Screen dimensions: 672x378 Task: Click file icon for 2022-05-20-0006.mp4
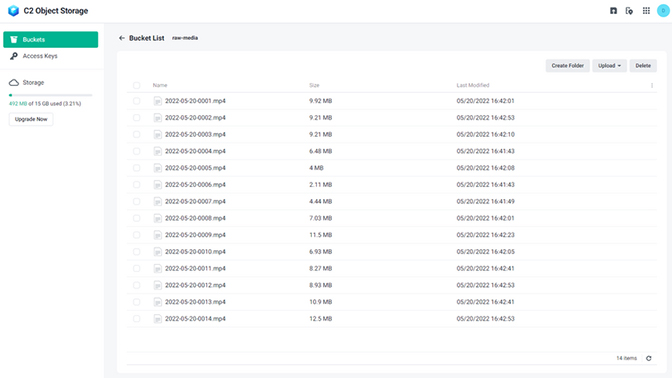(x=158, y=185)
